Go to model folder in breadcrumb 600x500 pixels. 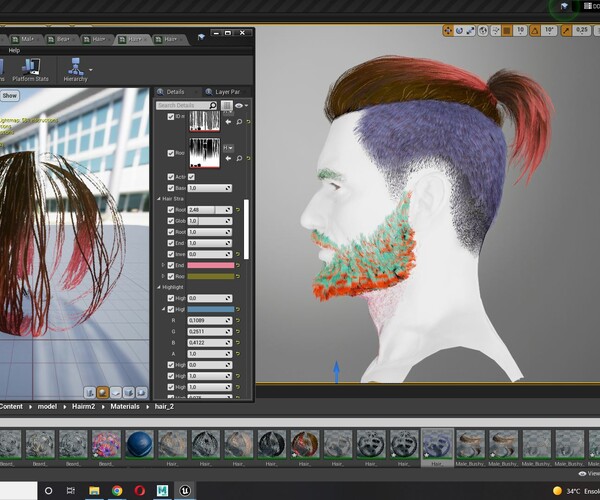pyautogui.click(x=47, y=406)
